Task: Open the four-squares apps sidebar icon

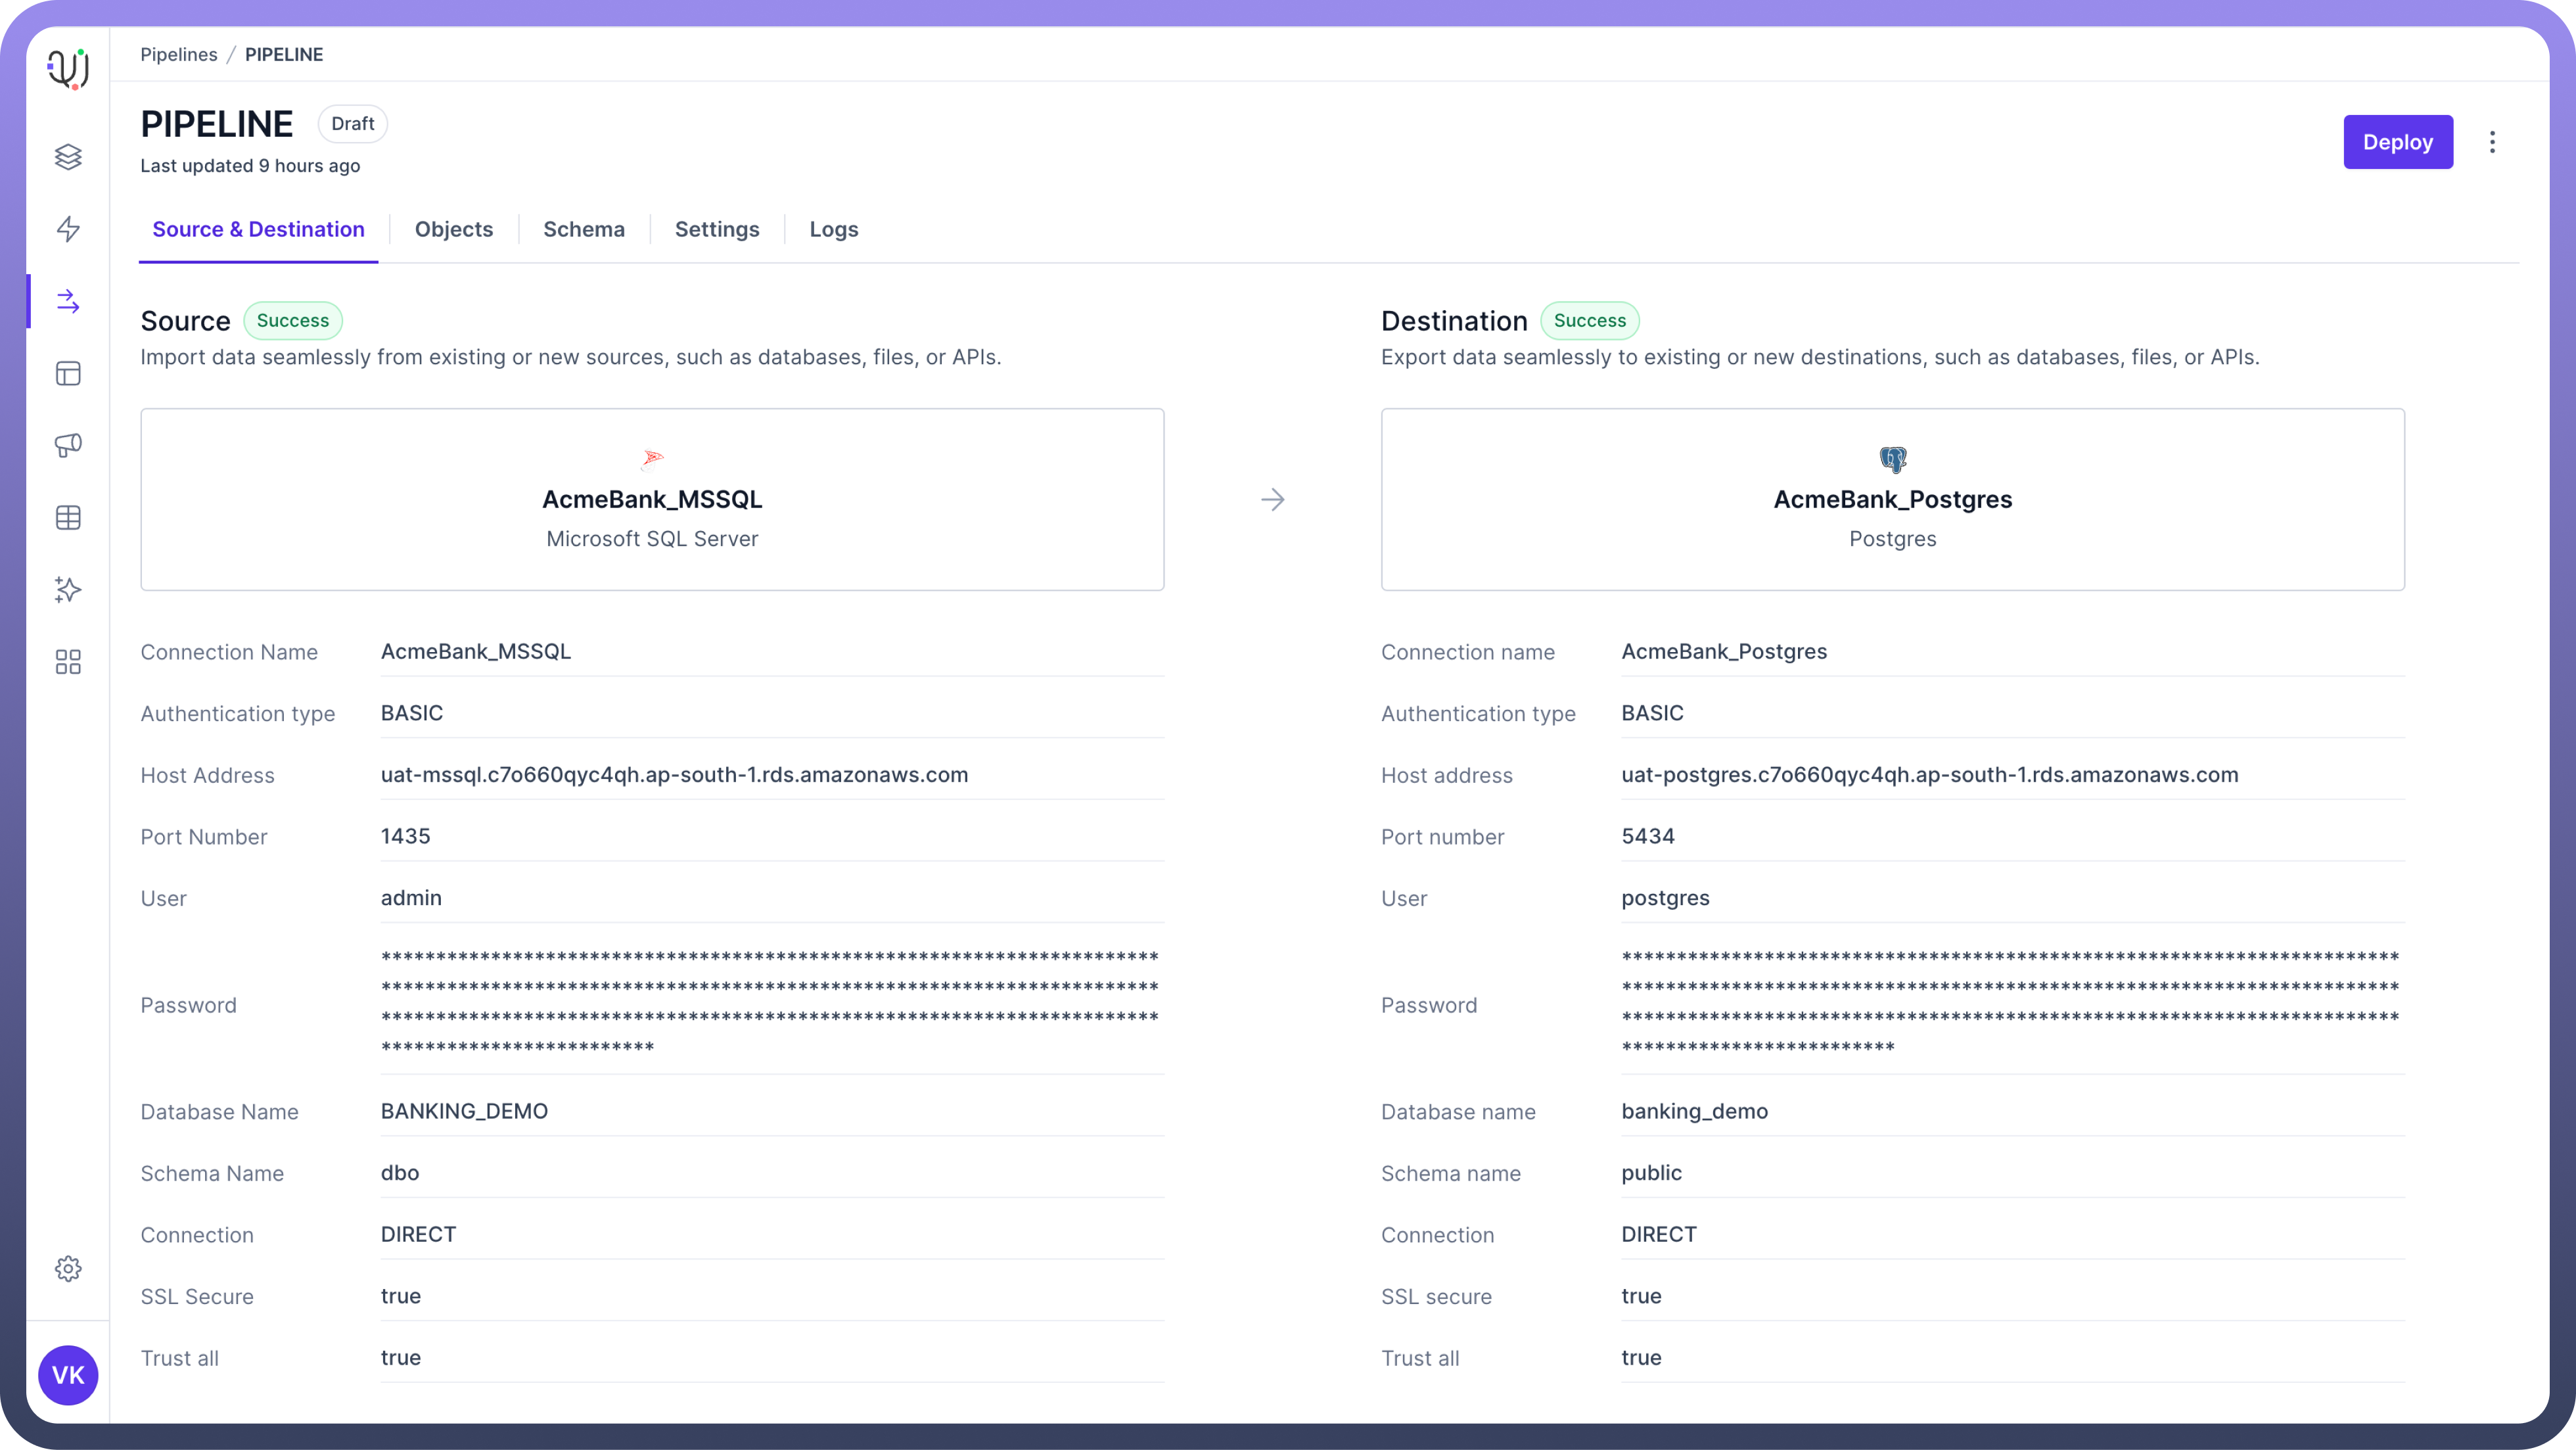Action: pyautogui.click(x=68, y=662)
